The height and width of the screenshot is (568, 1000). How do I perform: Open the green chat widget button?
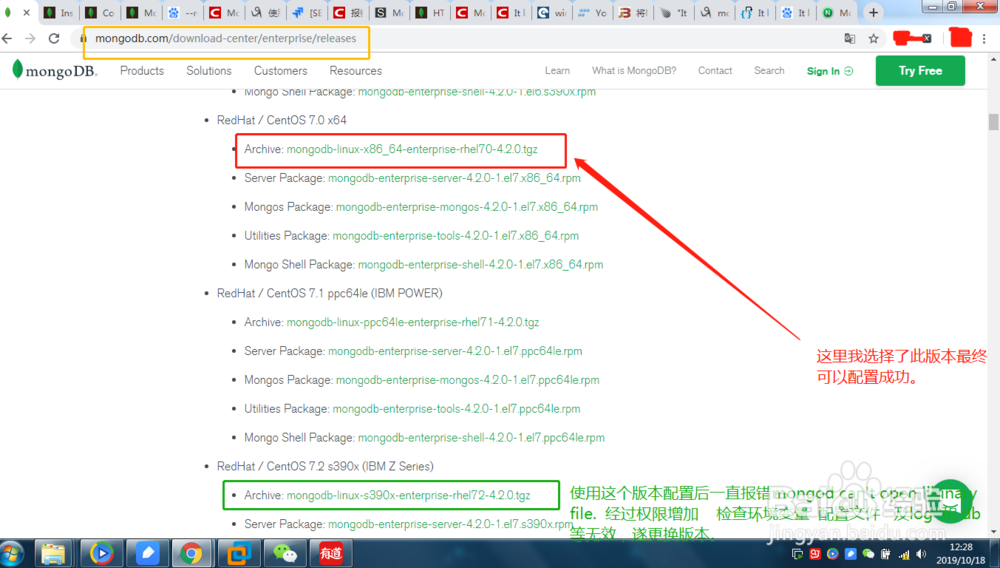950,501
